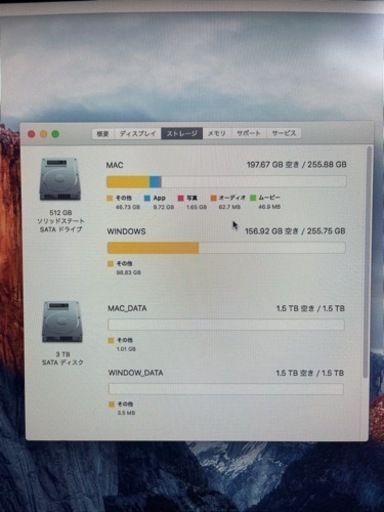
Task: Switch to the メモリ tab
Action: pyautogui.click(x=217, y=133)
